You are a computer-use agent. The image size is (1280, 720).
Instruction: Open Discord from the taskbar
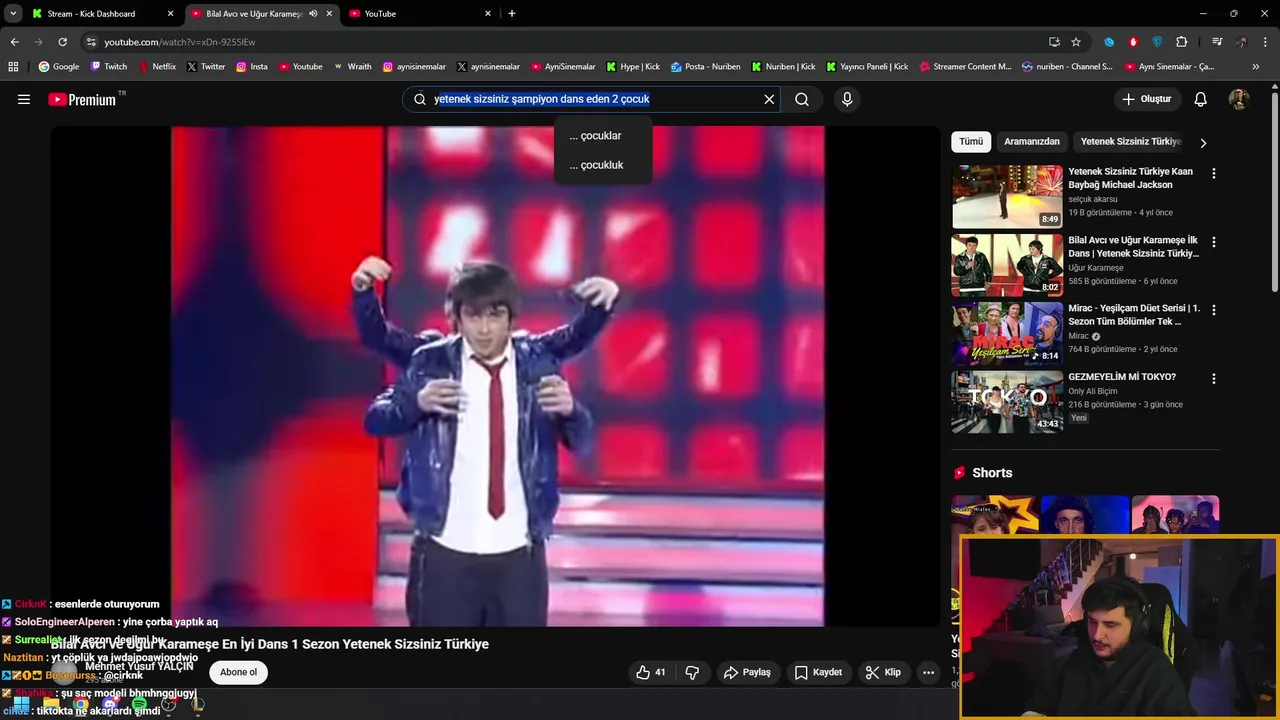pyautogui.click(x=110, y=705)
